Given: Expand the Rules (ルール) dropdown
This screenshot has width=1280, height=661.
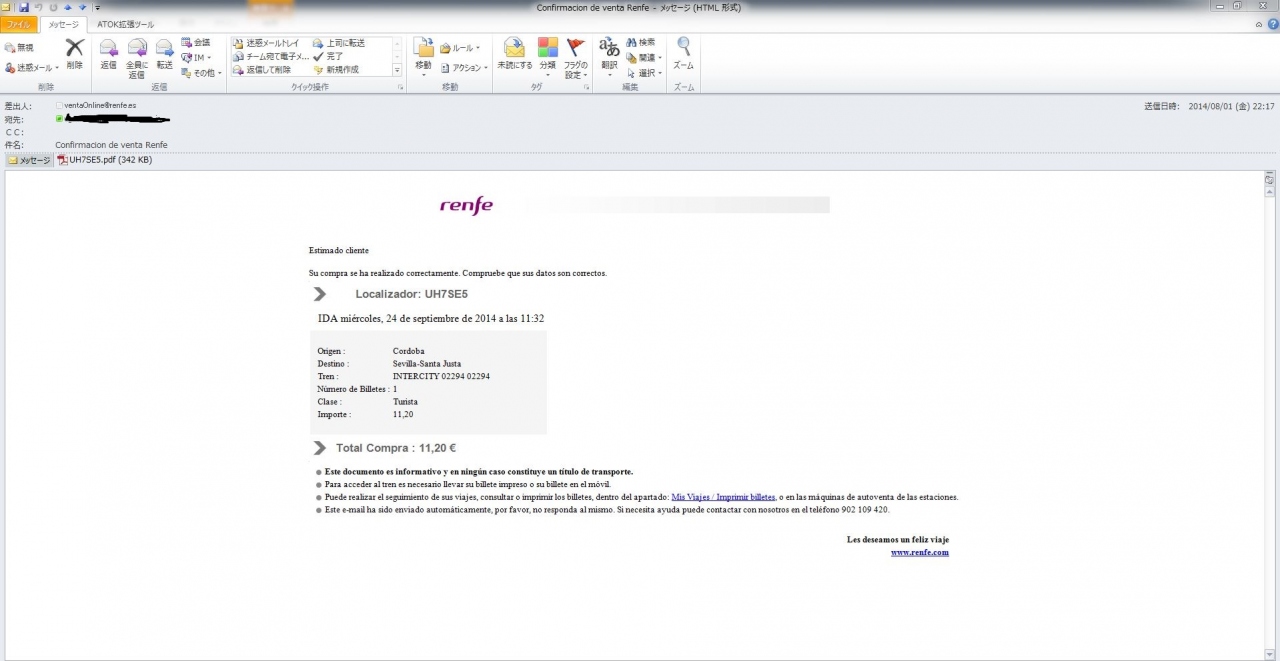Looking at the screenshot, I should 461,48.
